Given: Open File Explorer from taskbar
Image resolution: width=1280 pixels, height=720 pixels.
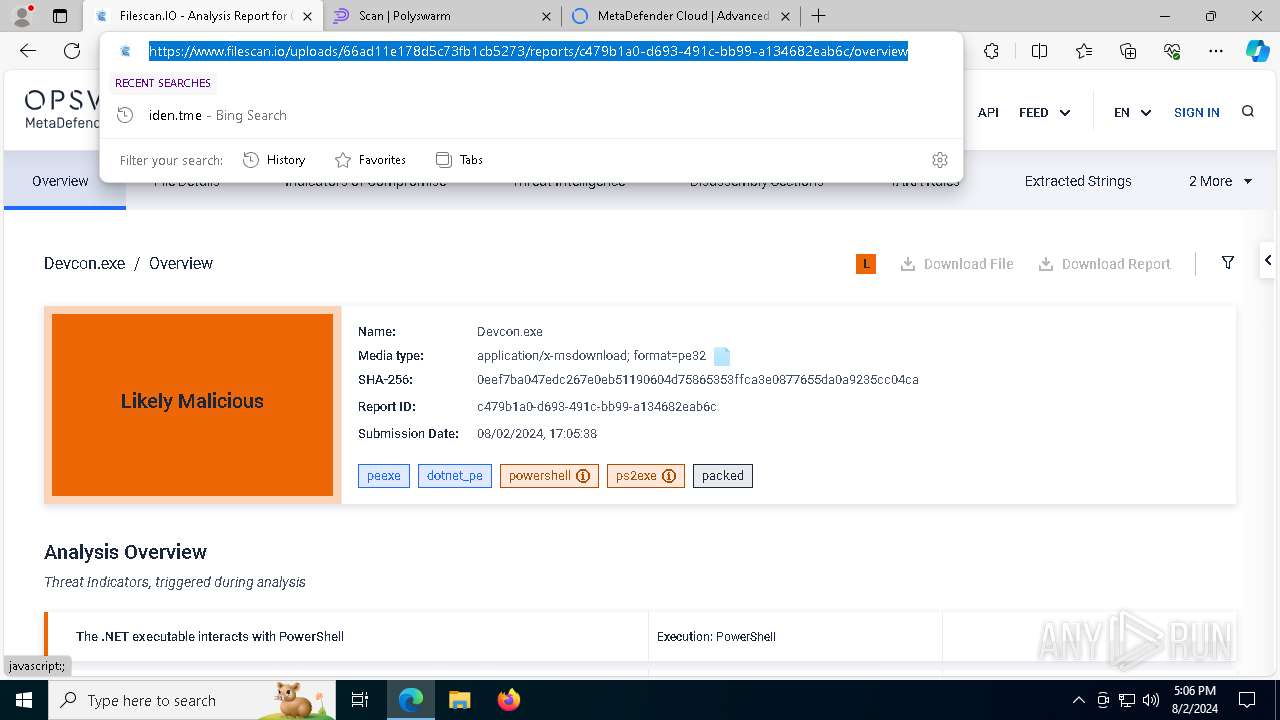Looking at the screenshot, I should (459, 700).
